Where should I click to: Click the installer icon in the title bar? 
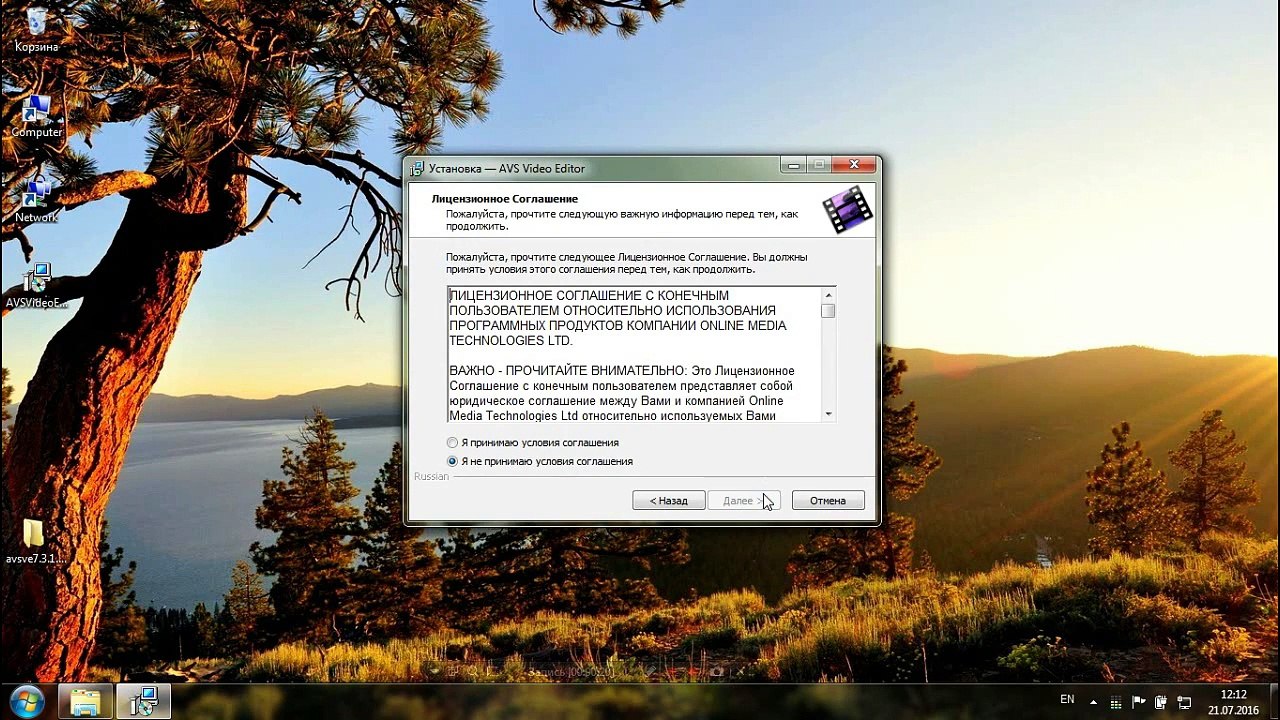pyautogui.click(x=418, y=168)
